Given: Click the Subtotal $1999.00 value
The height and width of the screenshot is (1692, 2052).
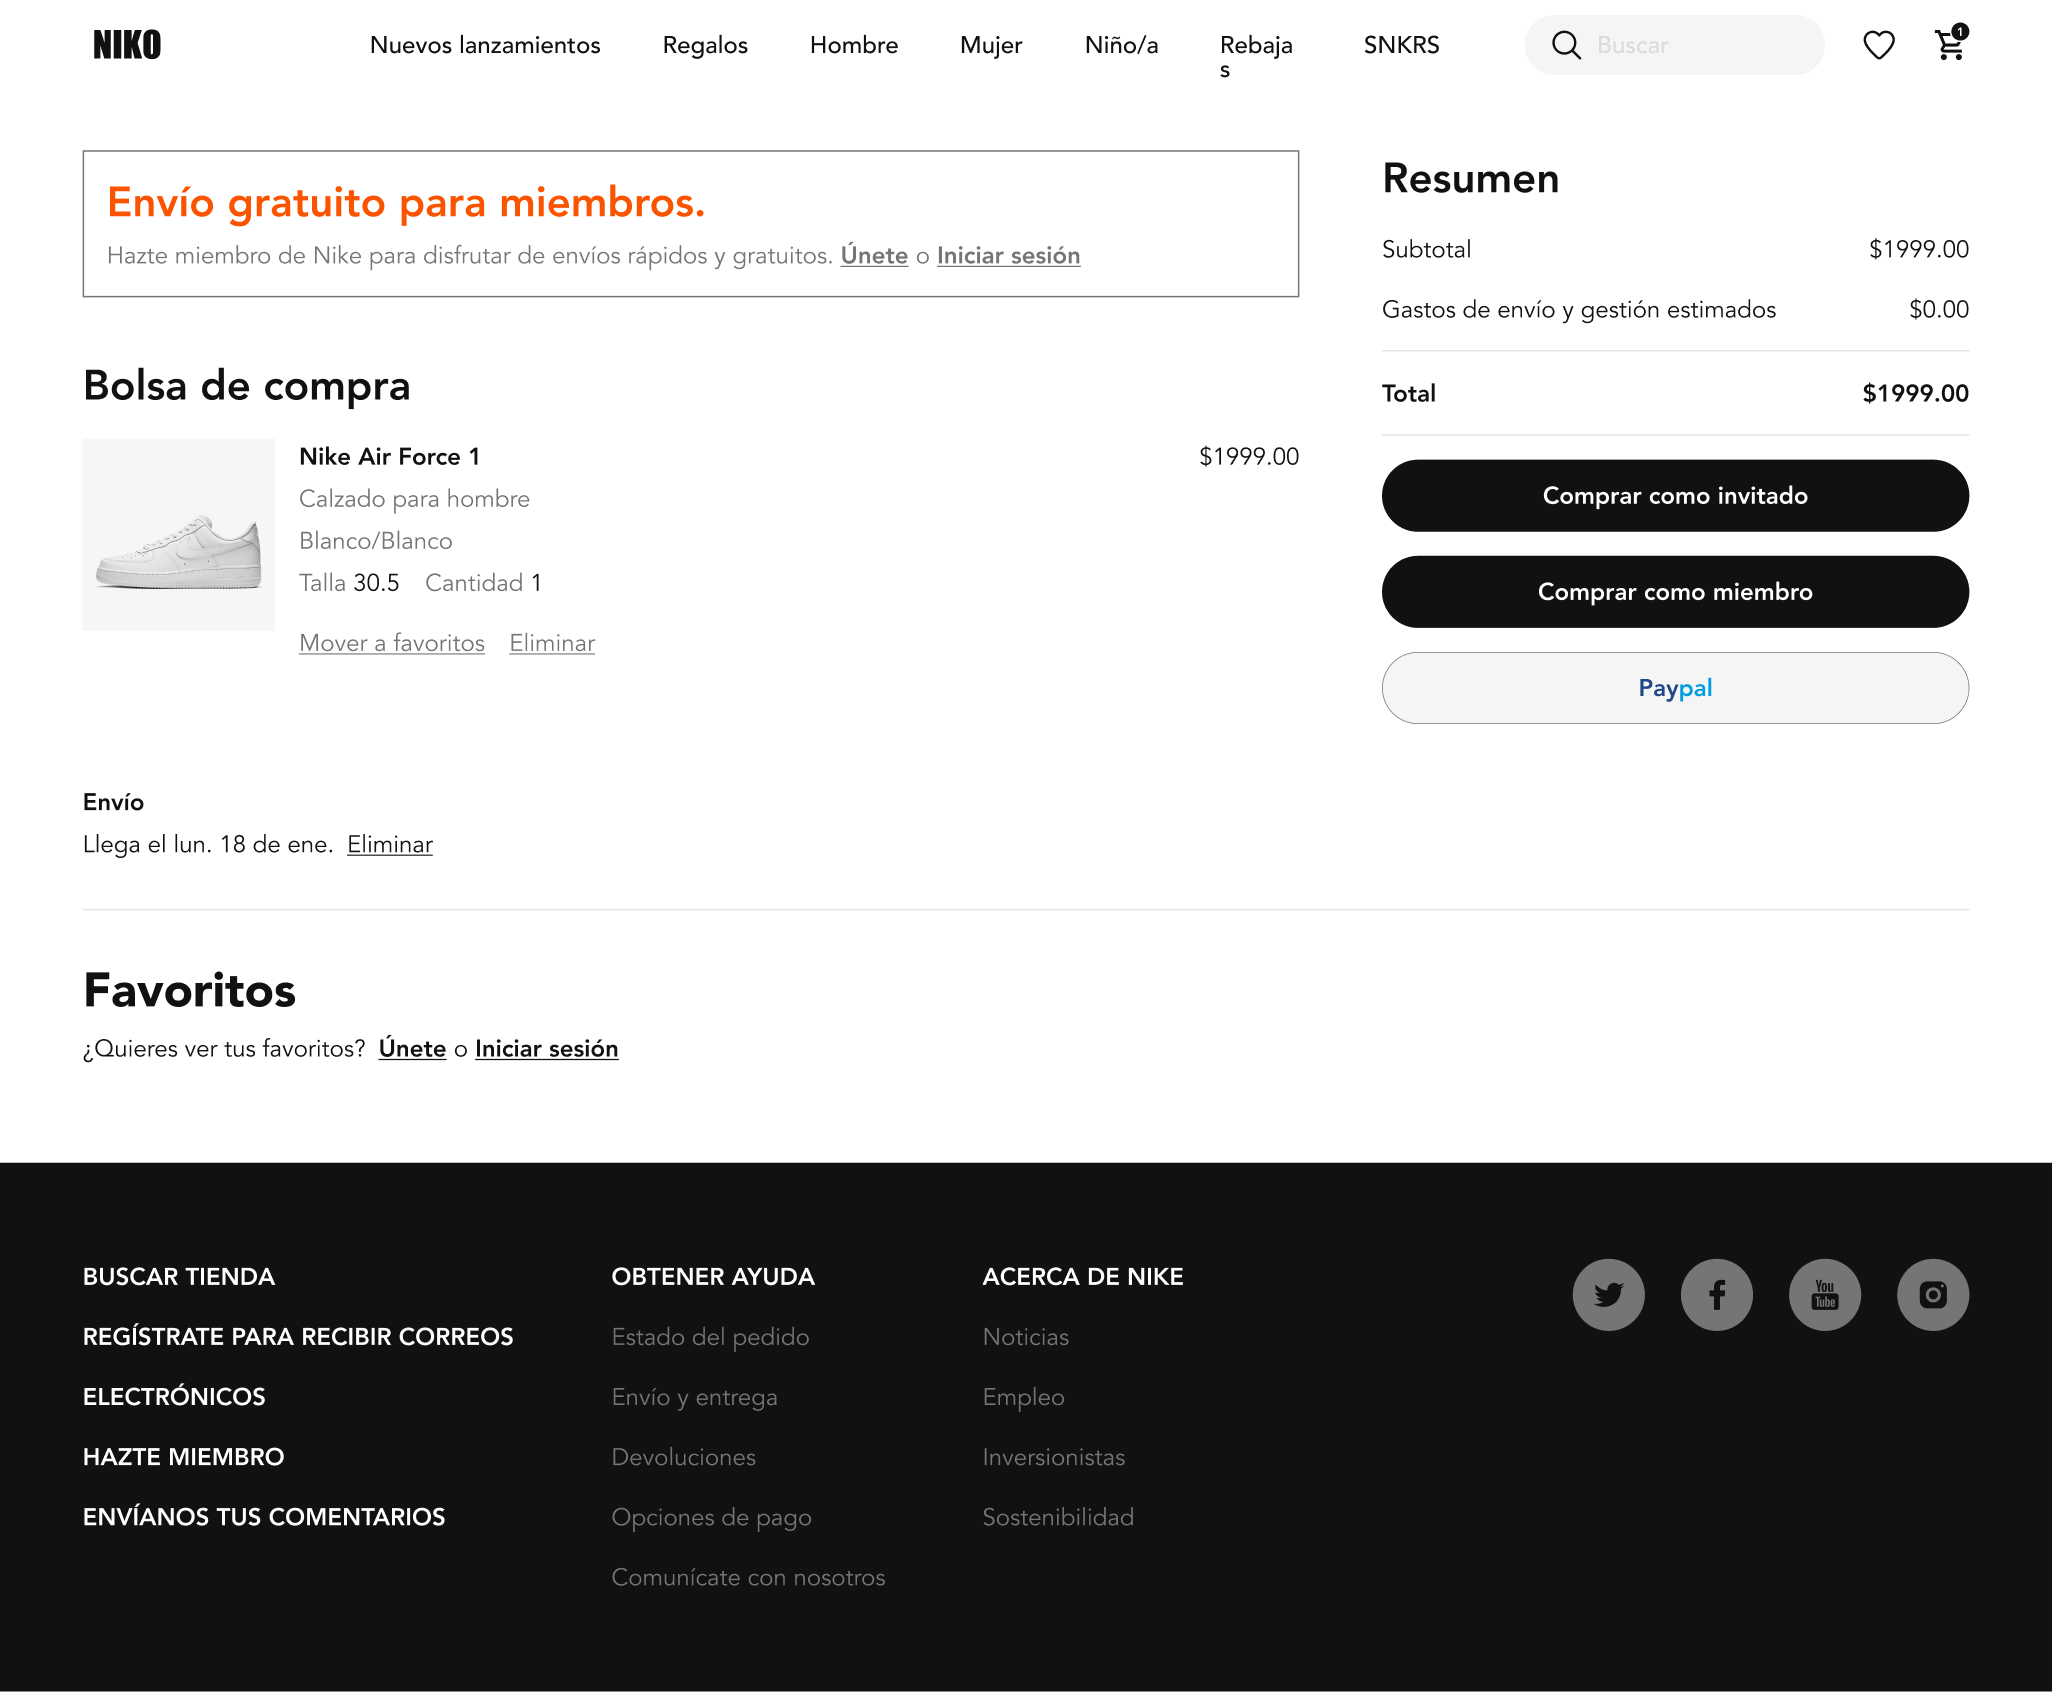Looking at the screenshot, I should coord(1918,249).
